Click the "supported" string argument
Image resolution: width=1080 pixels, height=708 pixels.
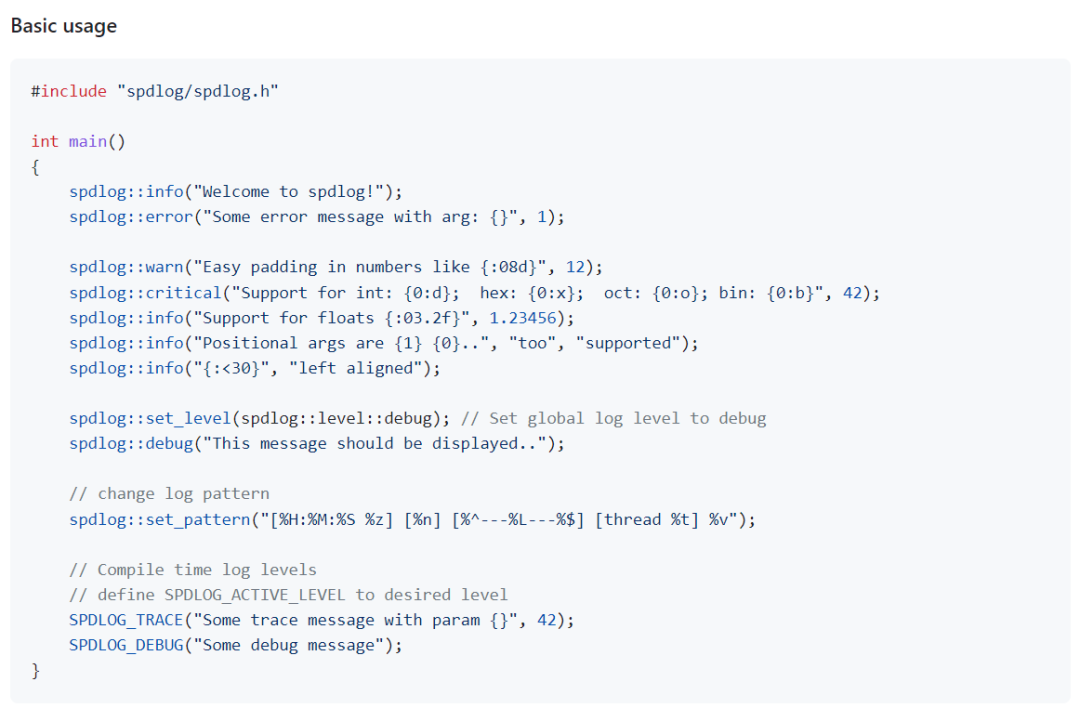click(x=628, y=343)
